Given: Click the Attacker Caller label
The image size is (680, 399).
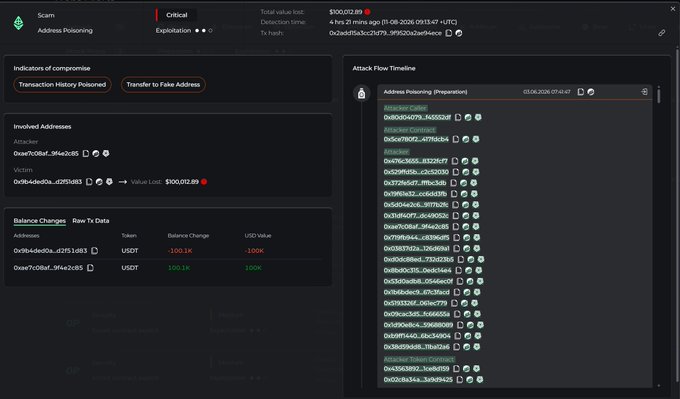Looking at the screenshot, I should tap(405, 108).
